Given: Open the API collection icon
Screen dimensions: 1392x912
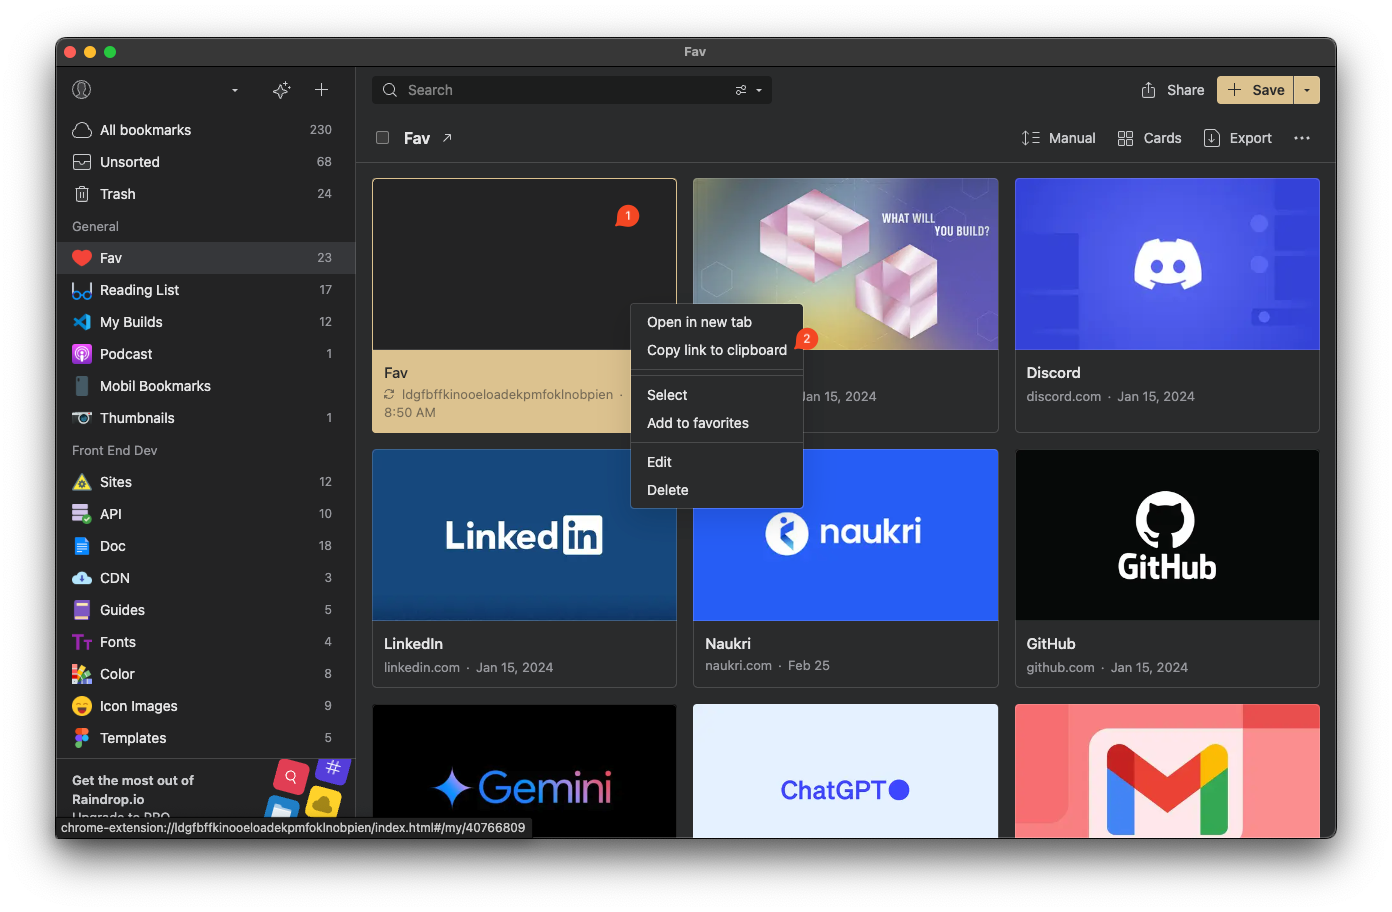Looking at the screenshot, I should (82, 514).
